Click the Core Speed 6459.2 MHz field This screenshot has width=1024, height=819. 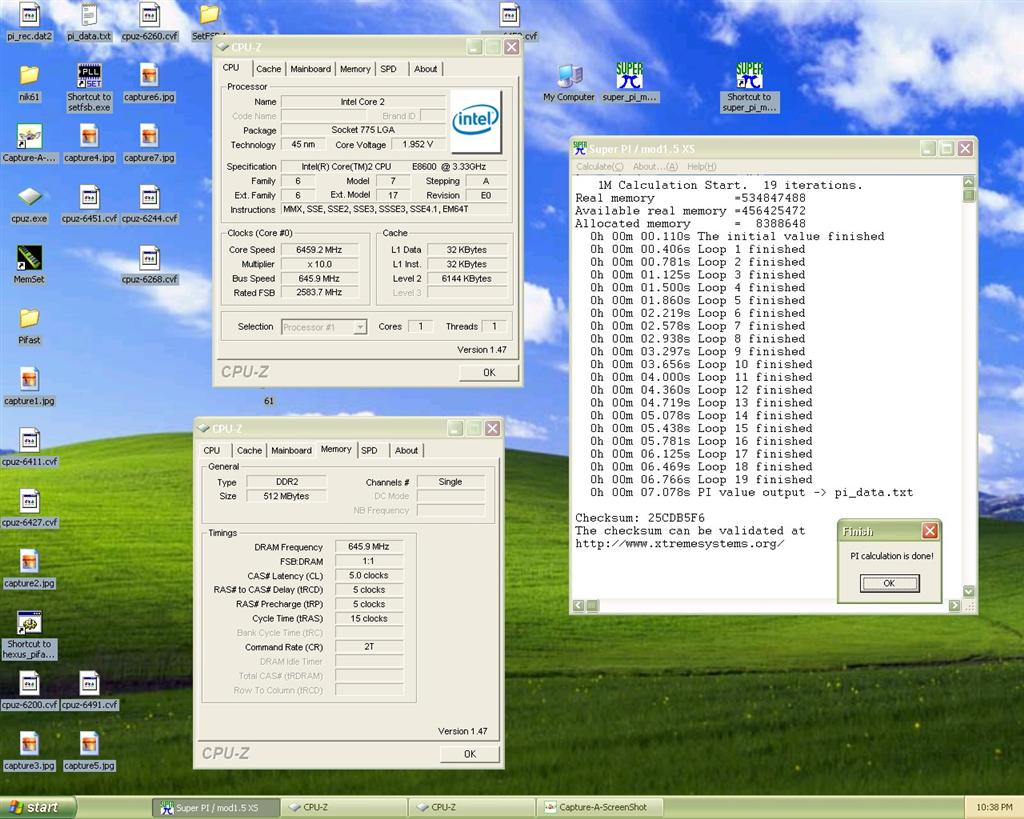(319, 249)
